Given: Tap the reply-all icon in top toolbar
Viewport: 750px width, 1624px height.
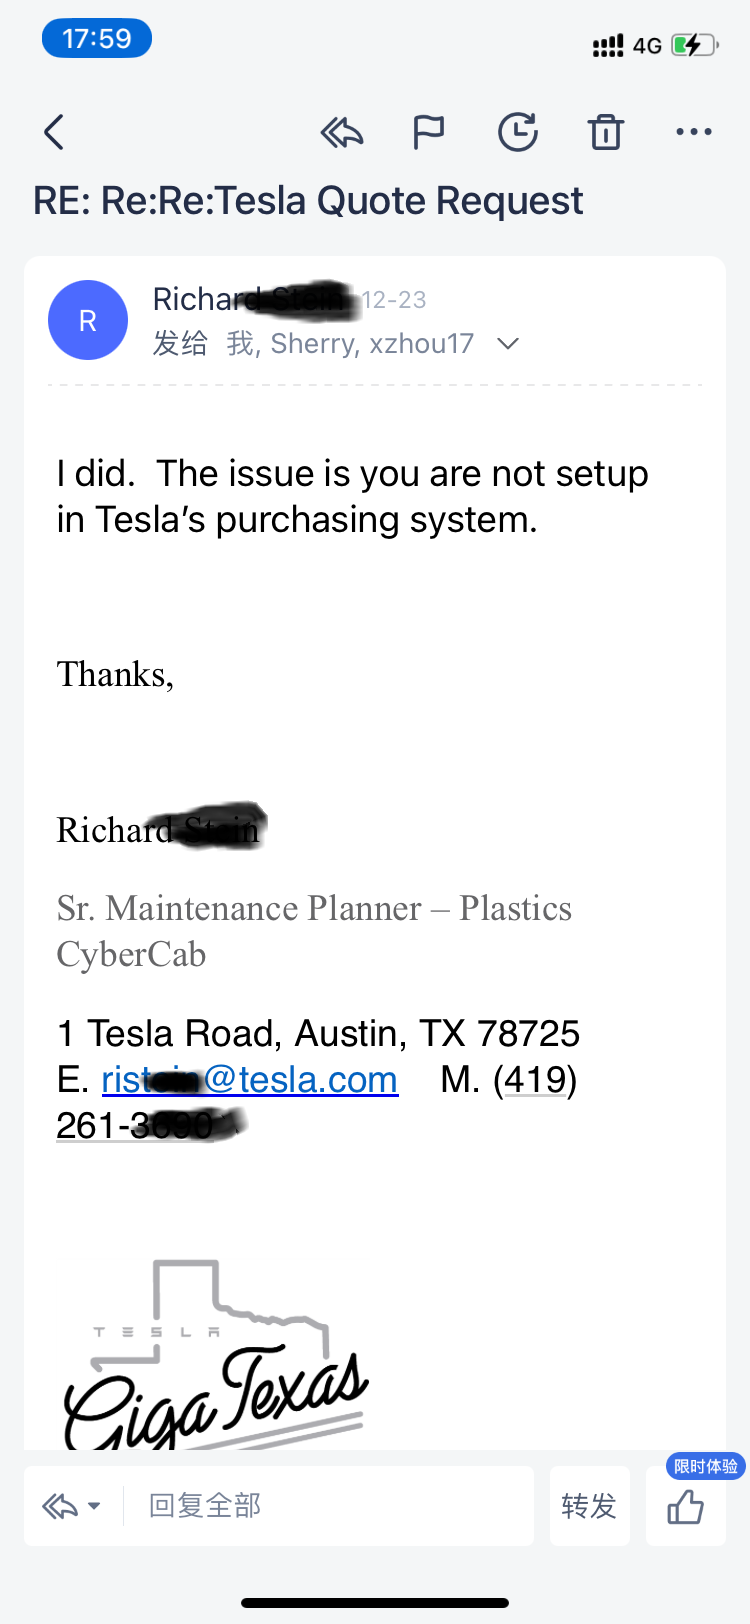Looking at the screenshot, I should pos(341,132).
